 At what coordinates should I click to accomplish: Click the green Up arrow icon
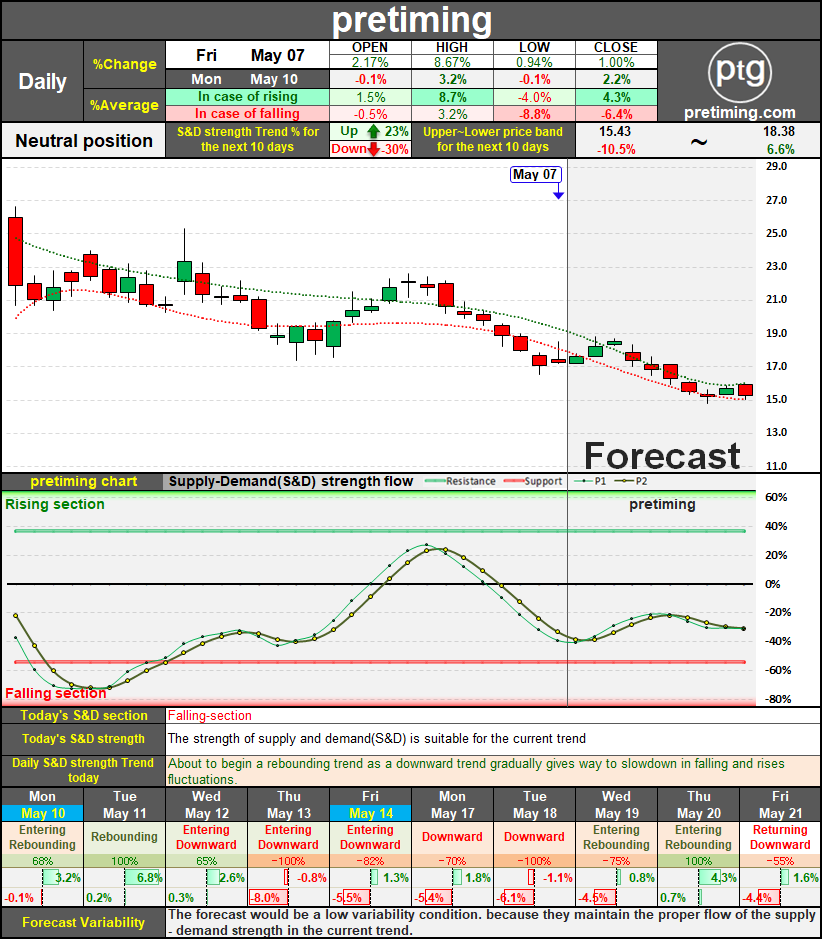(374, 132)
